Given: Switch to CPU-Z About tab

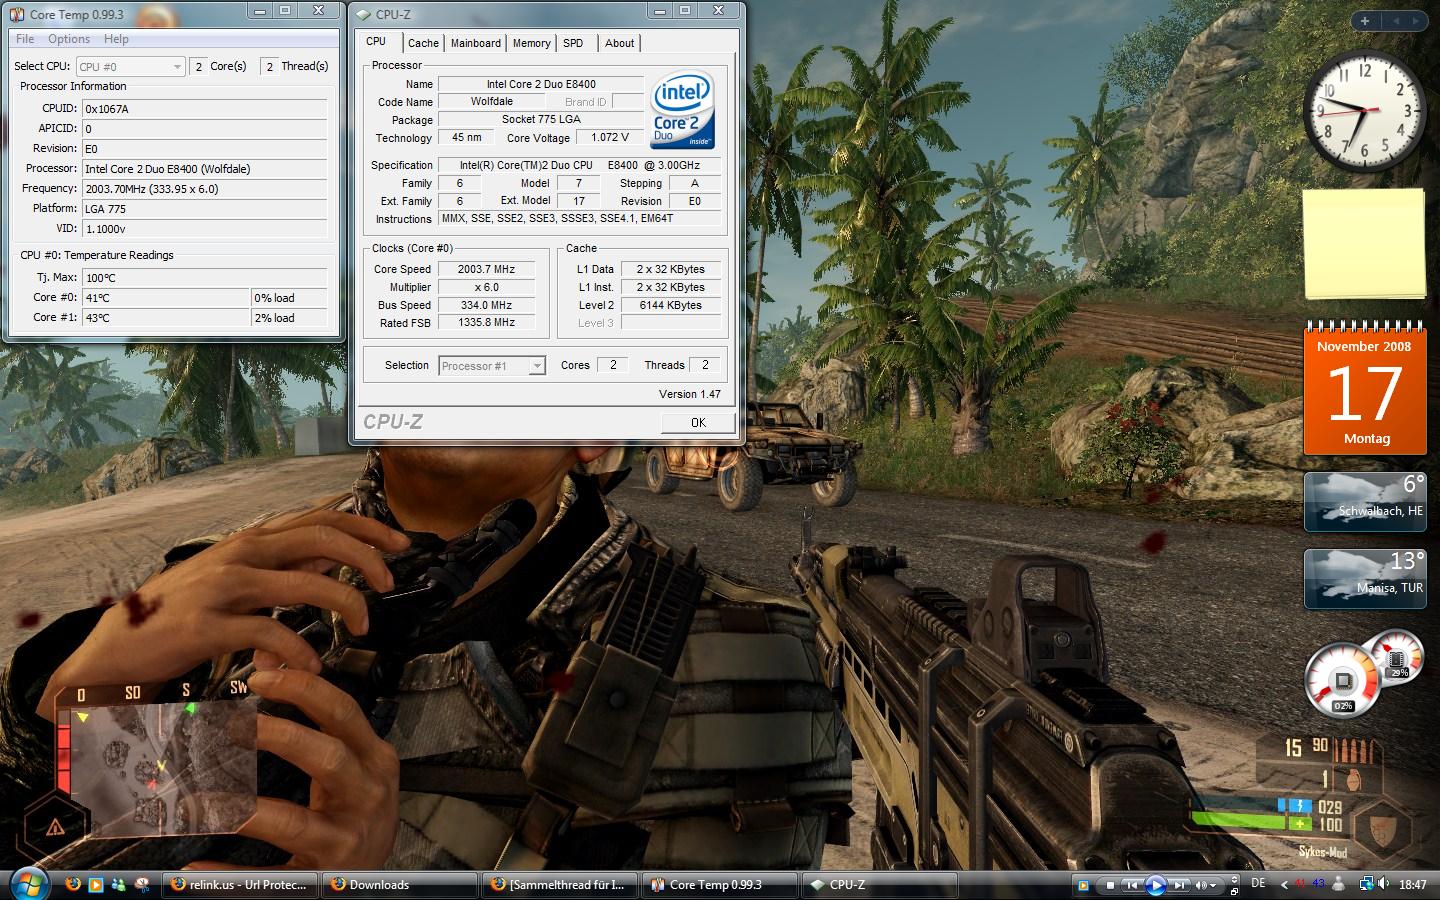Looking at the screenshot, I should pos(619,43).
